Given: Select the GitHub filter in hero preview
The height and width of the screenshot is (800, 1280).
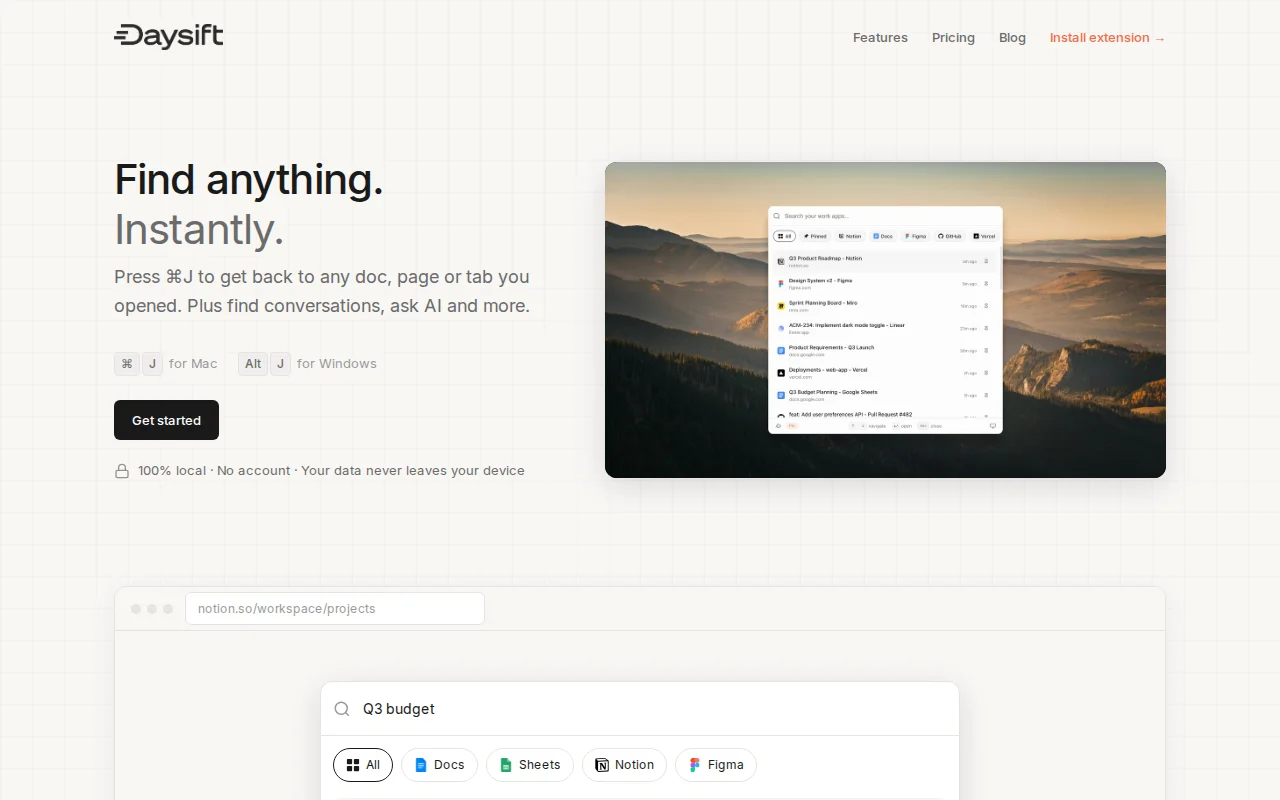Looking at the screenshot, I should [950, 236].
